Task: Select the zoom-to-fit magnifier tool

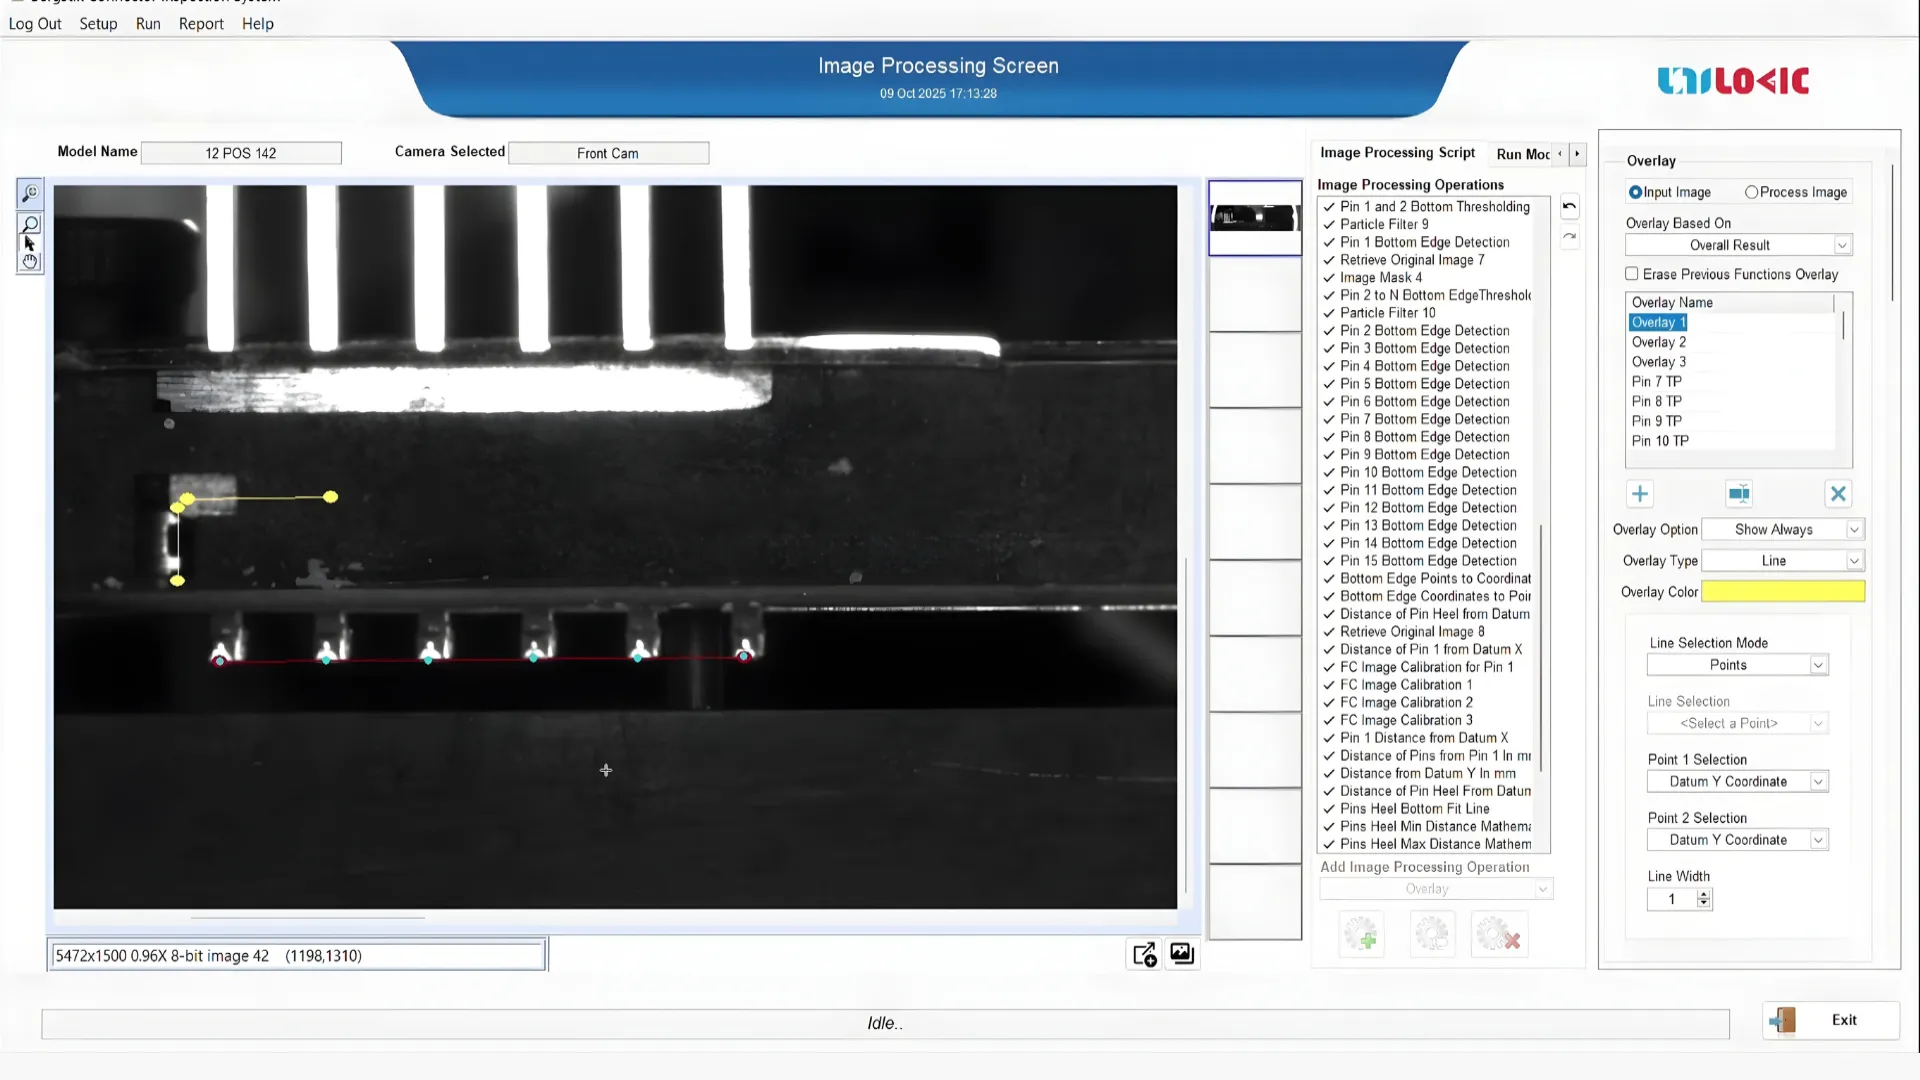Action: pyautogui.click(x=30, y=193)
